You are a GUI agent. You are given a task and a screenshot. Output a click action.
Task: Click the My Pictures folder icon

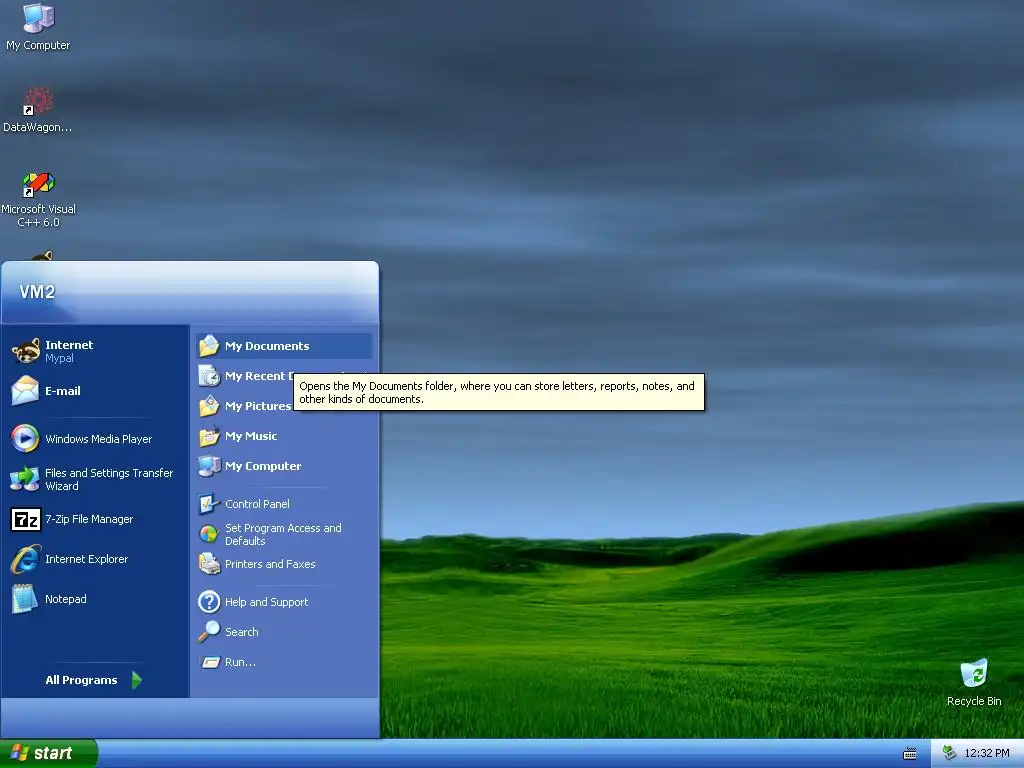point(209,406)
